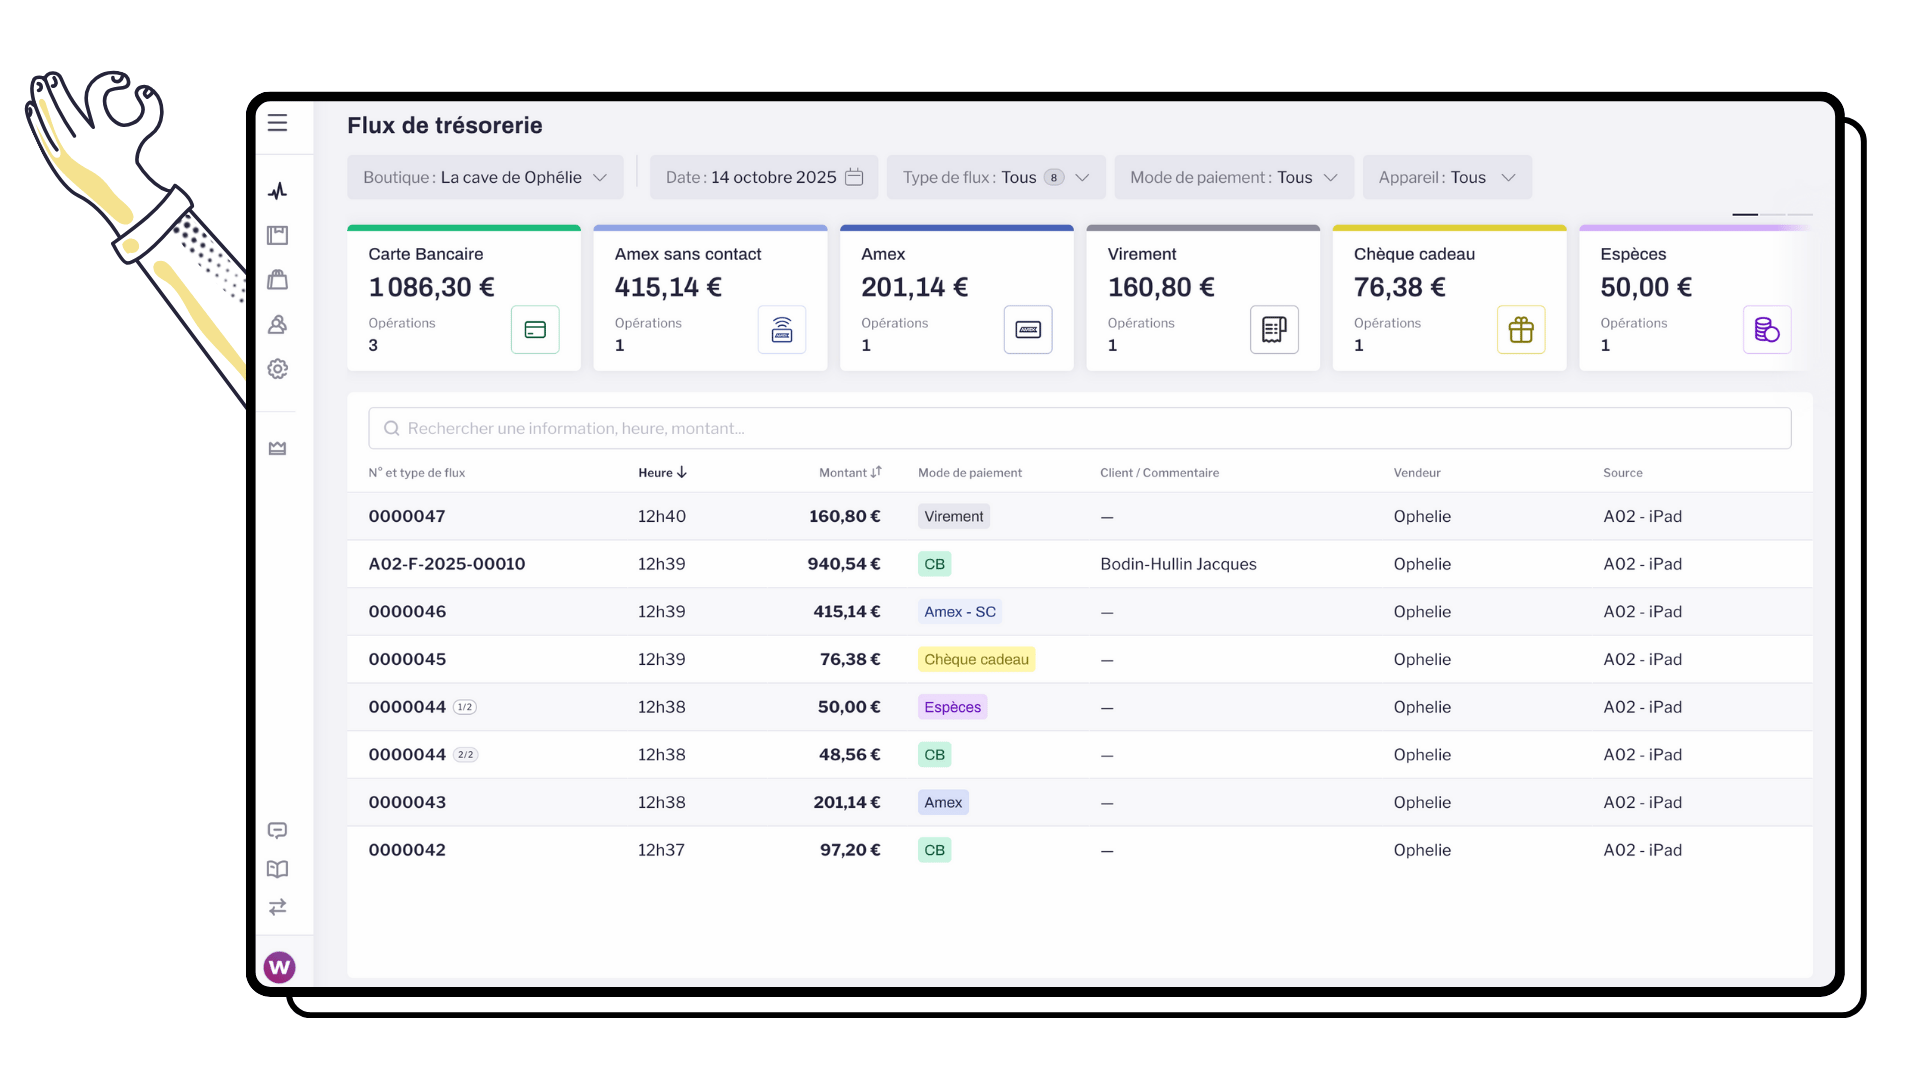
Task: Expand the Mode de paiement dropdown
Action: click(x=1233, y=177)
